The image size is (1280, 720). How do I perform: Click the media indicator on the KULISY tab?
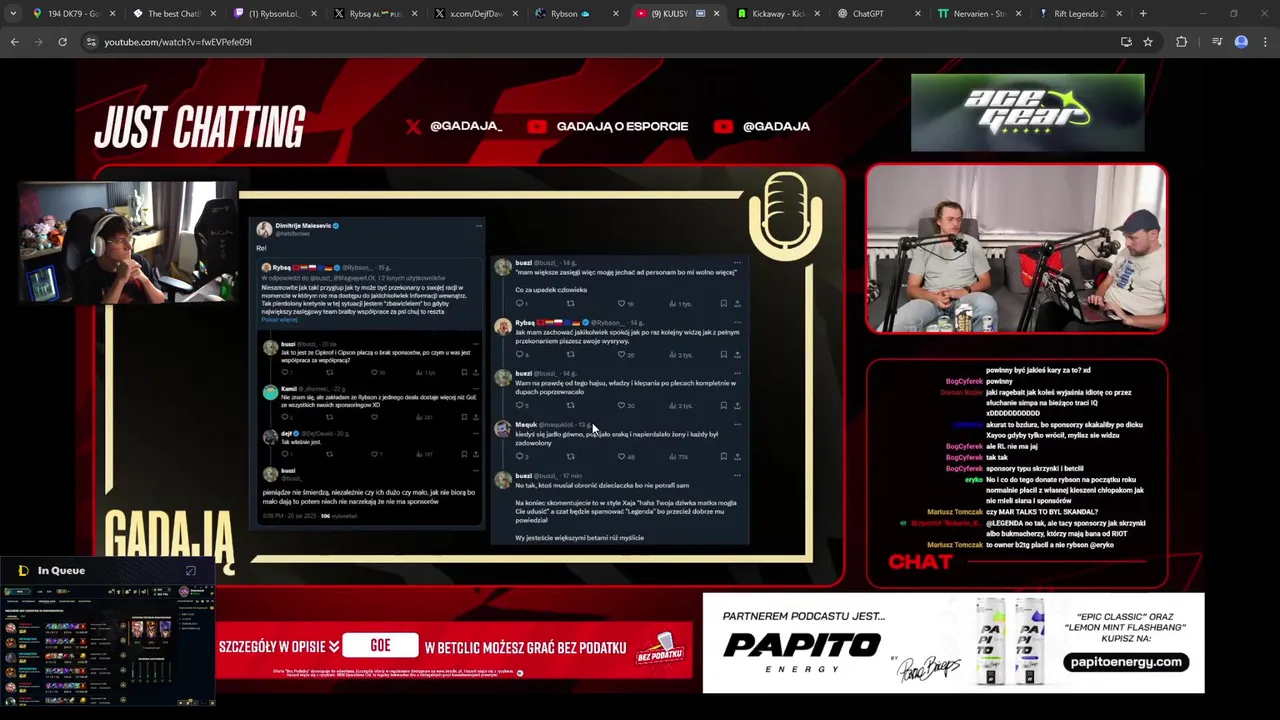click(x=700, y=14)
